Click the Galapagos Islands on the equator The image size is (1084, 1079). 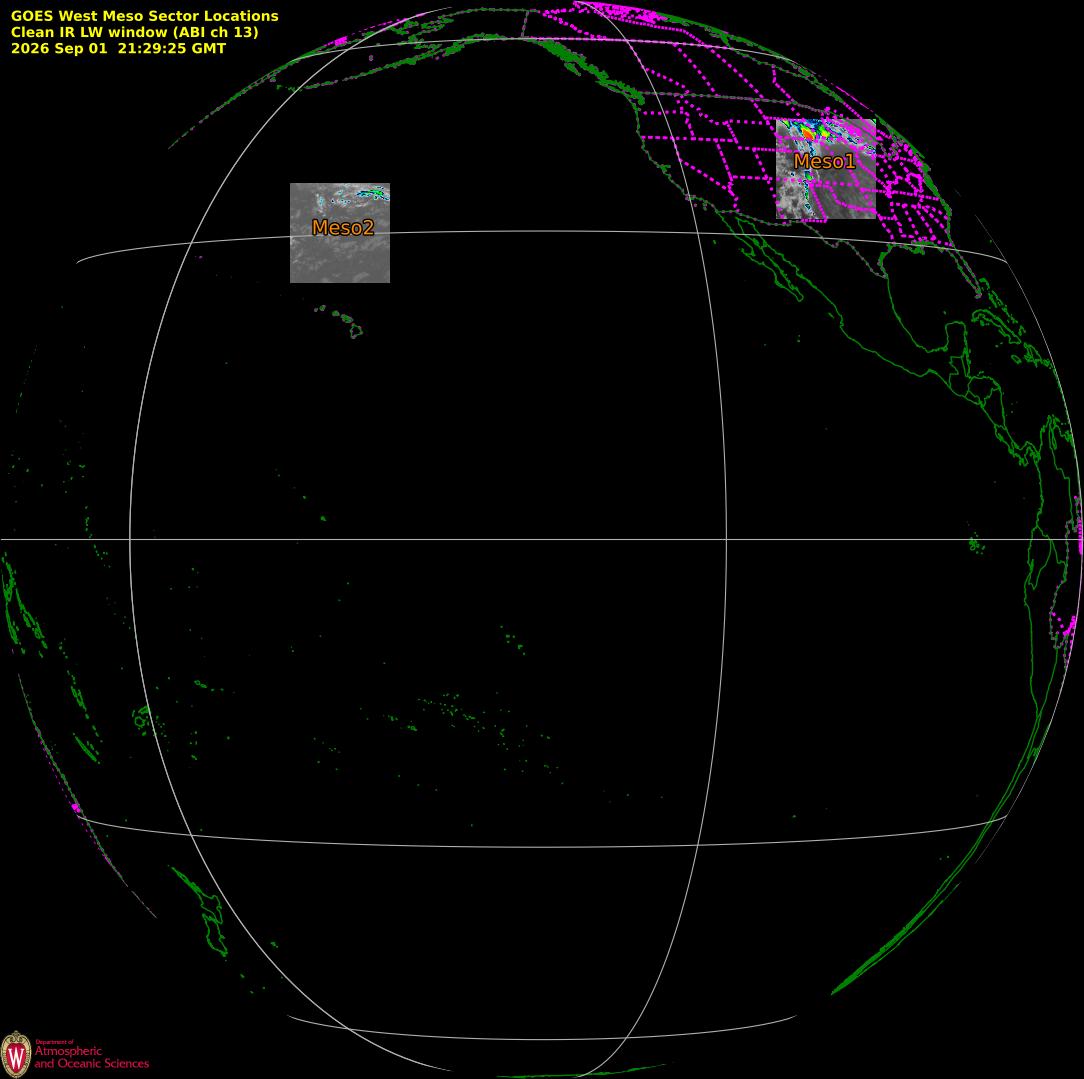(975, 544)
